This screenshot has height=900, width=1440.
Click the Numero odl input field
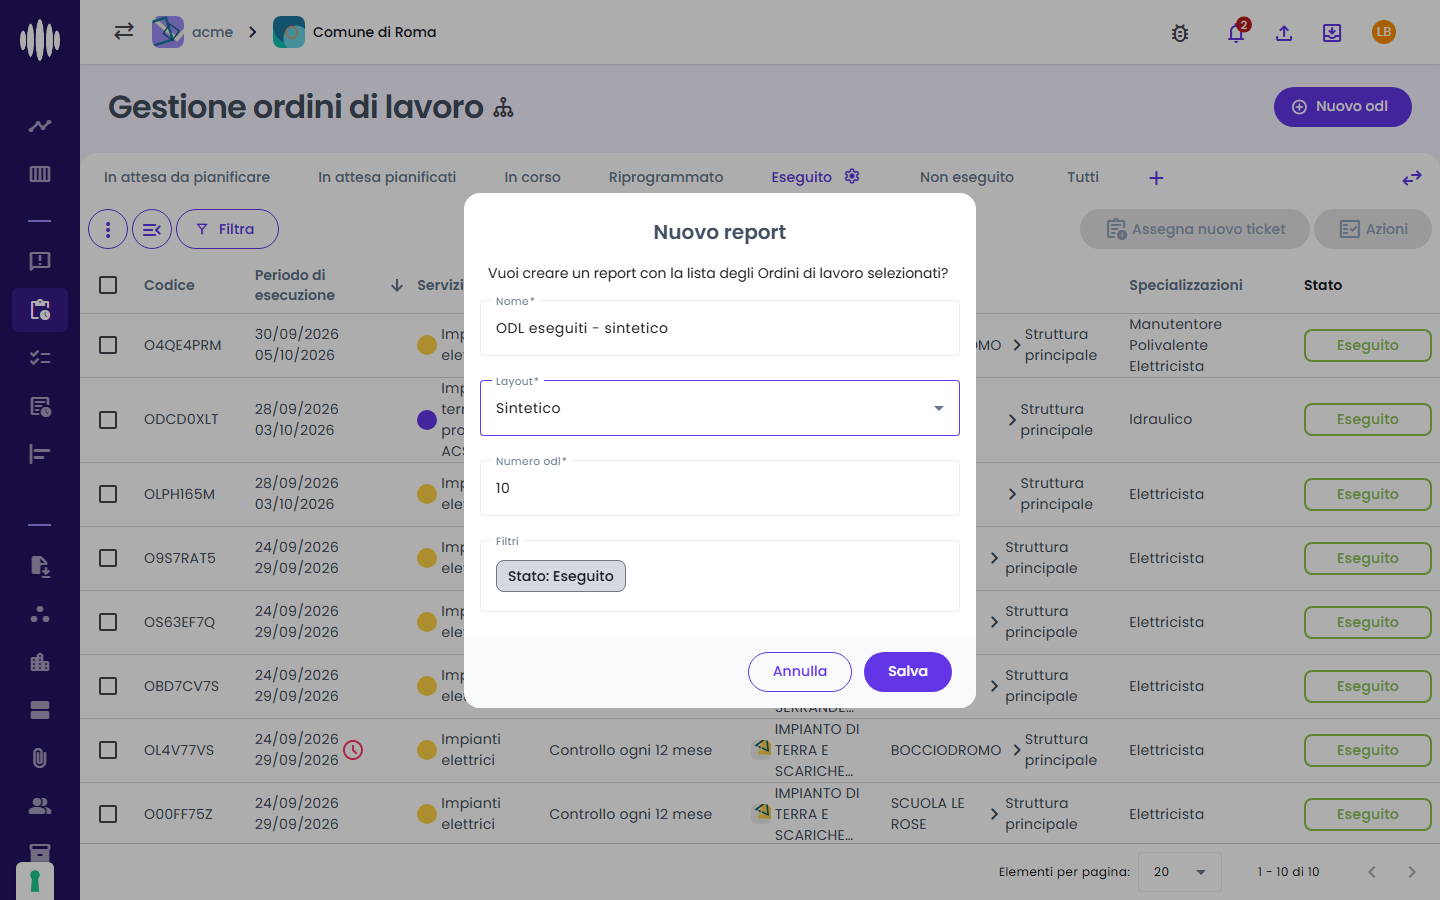720,488
